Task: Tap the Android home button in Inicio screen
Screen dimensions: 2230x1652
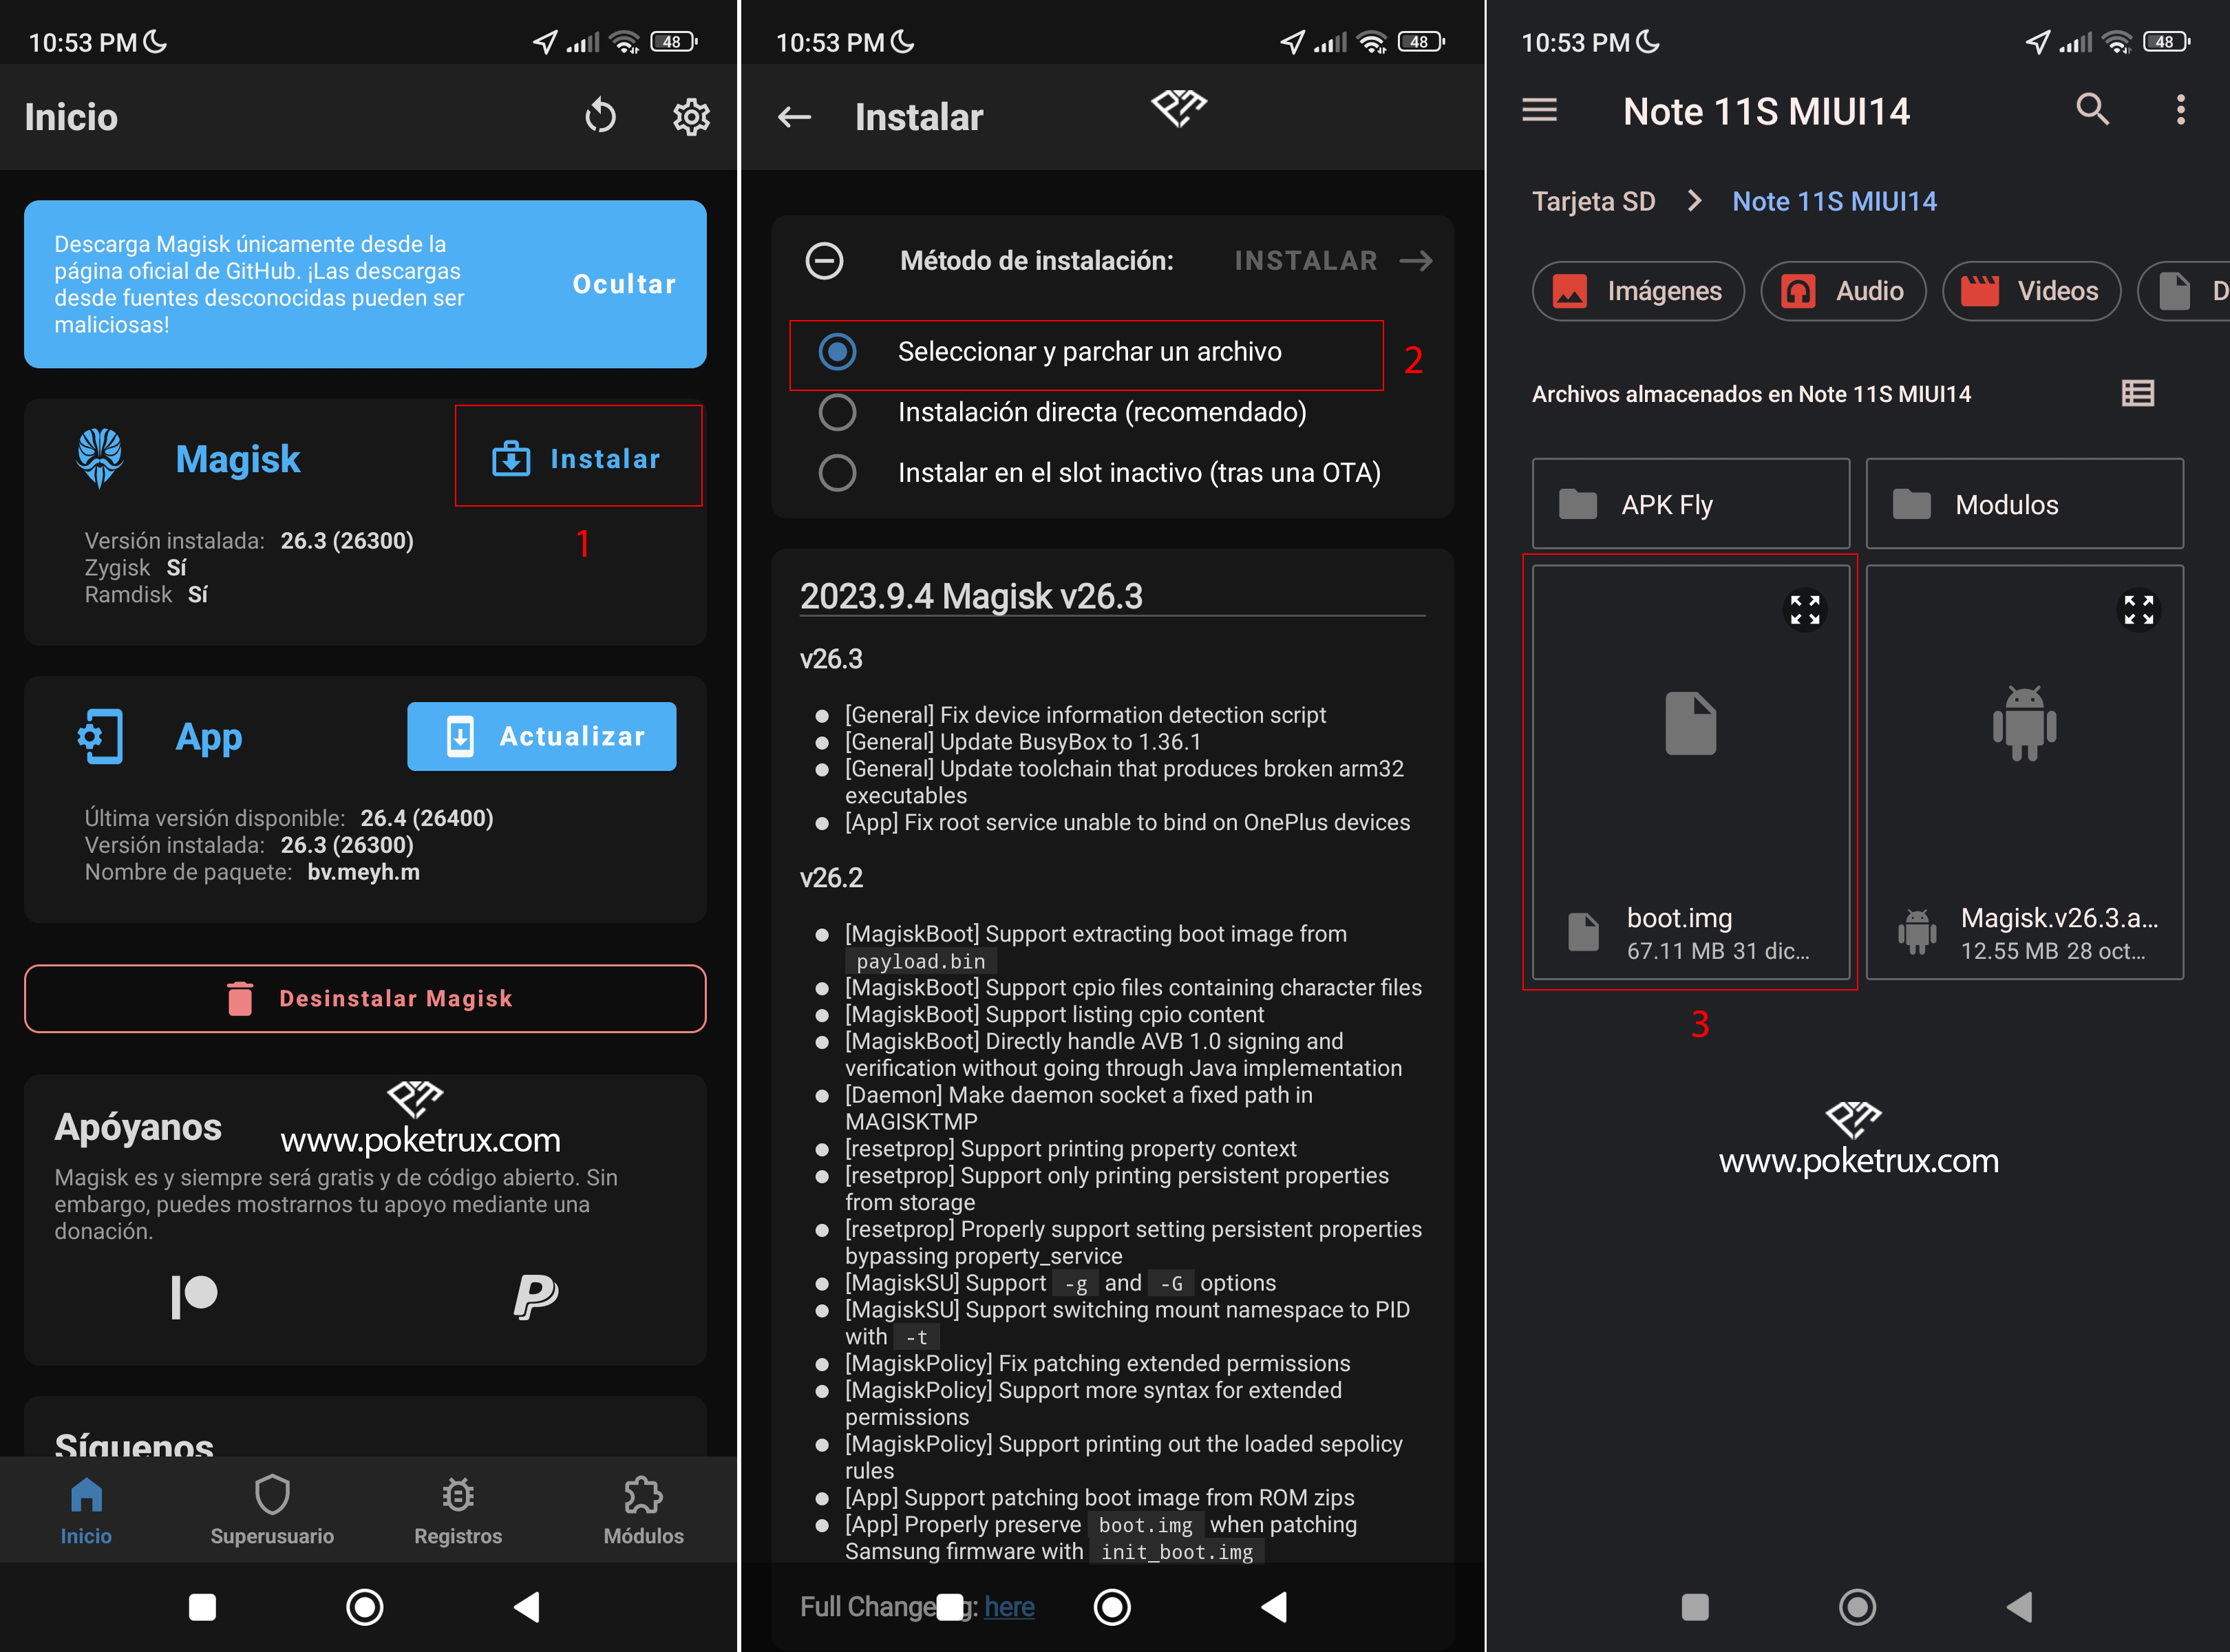Action: 364,1607
